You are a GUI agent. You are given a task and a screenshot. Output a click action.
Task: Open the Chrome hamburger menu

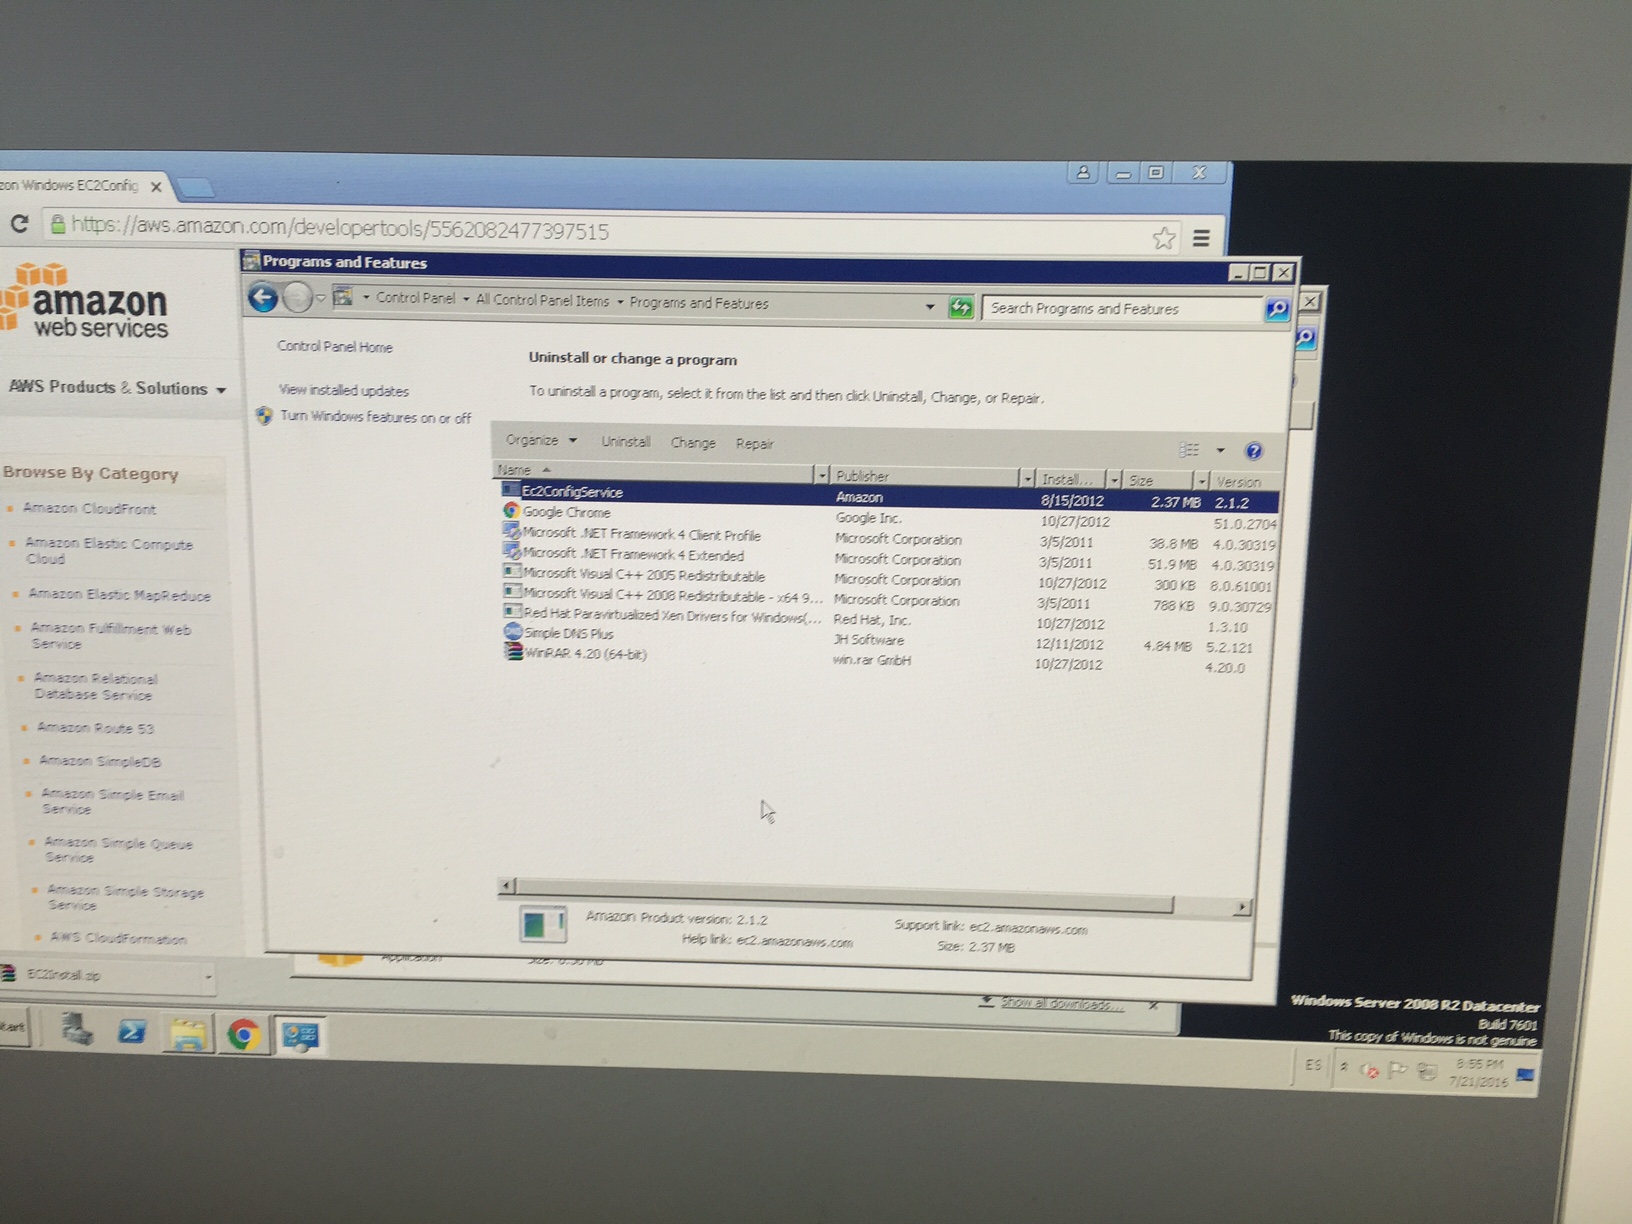(1201, 238)
